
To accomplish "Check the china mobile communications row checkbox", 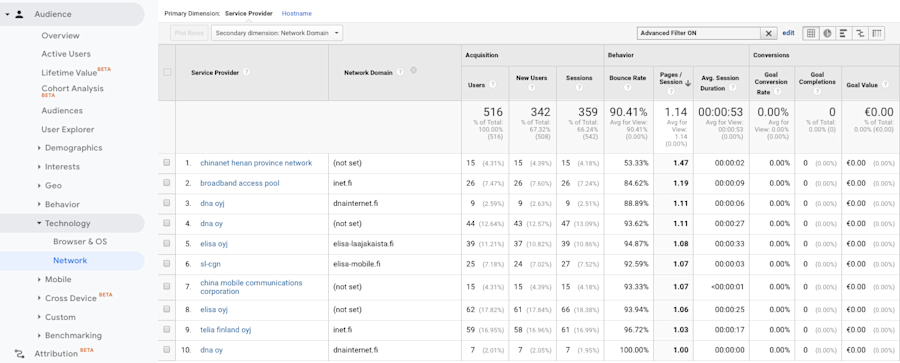I will point(166,287).
